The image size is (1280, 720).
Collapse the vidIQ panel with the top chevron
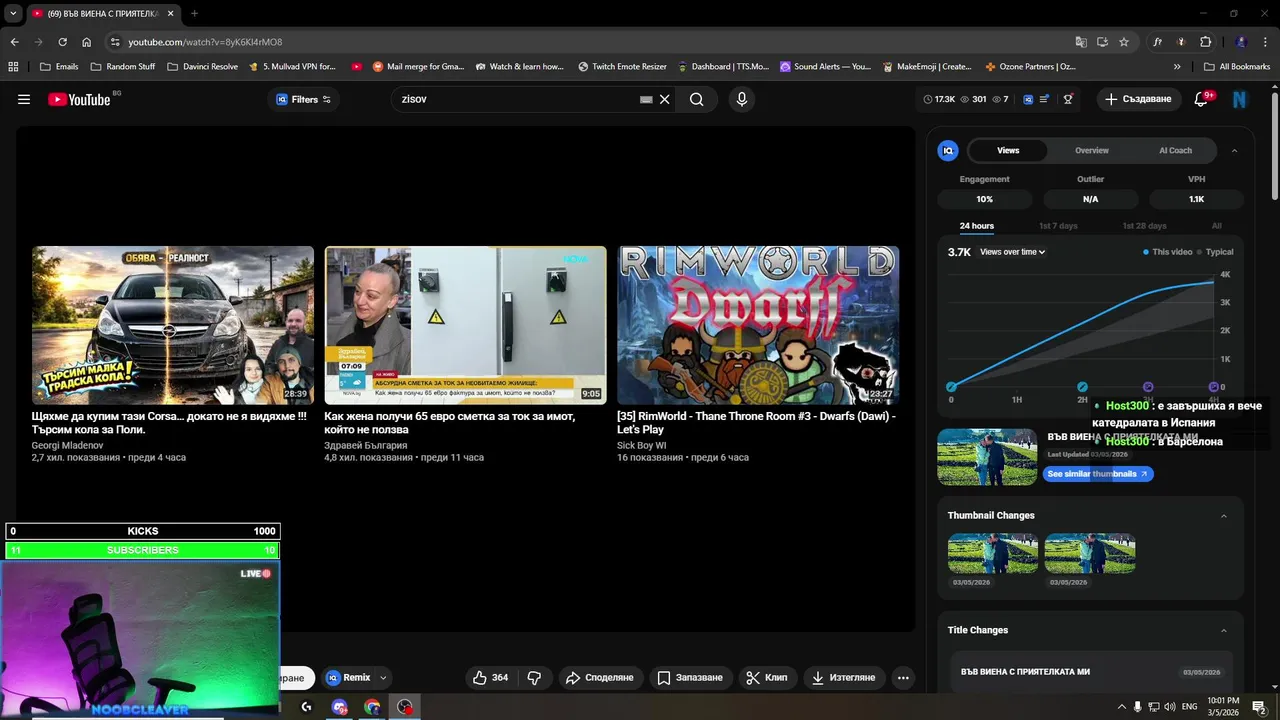[1234, 150]
